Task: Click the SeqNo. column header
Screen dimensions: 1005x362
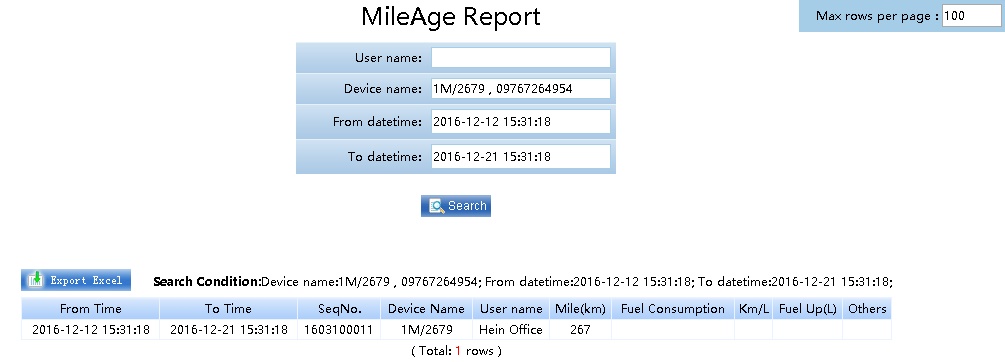Action: pyautogui.click(x=339, y=309)
